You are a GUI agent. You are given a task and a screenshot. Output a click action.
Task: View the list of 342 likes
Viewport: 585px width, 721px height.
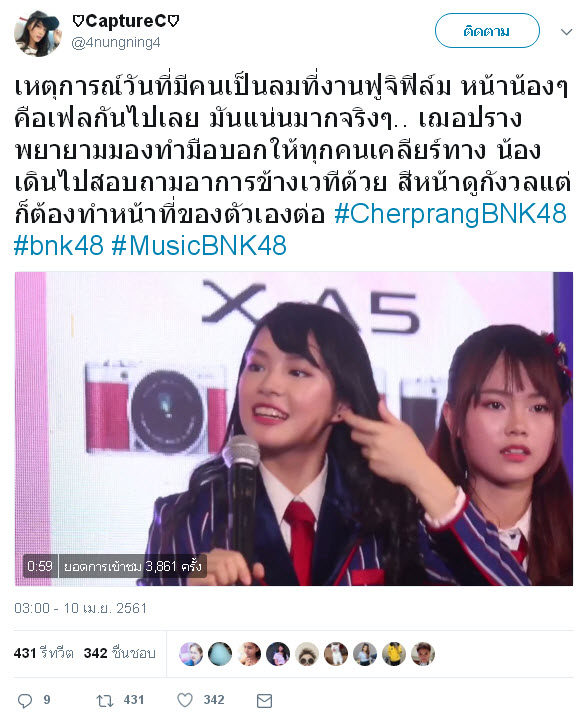[x=120, y=653]
